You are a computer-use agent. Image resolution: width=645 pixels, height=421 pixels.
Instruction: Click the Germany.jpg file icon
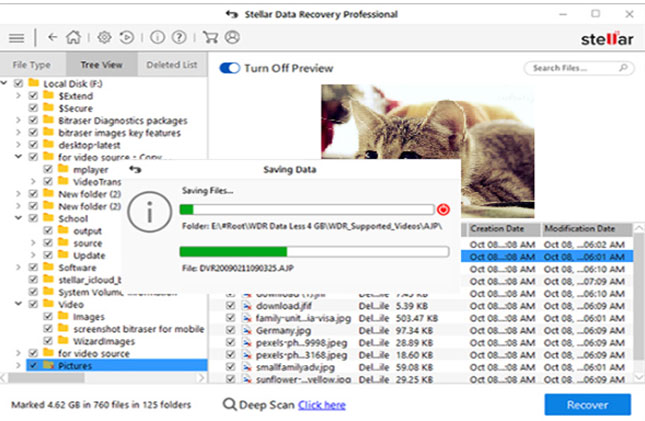coord(246,330)
